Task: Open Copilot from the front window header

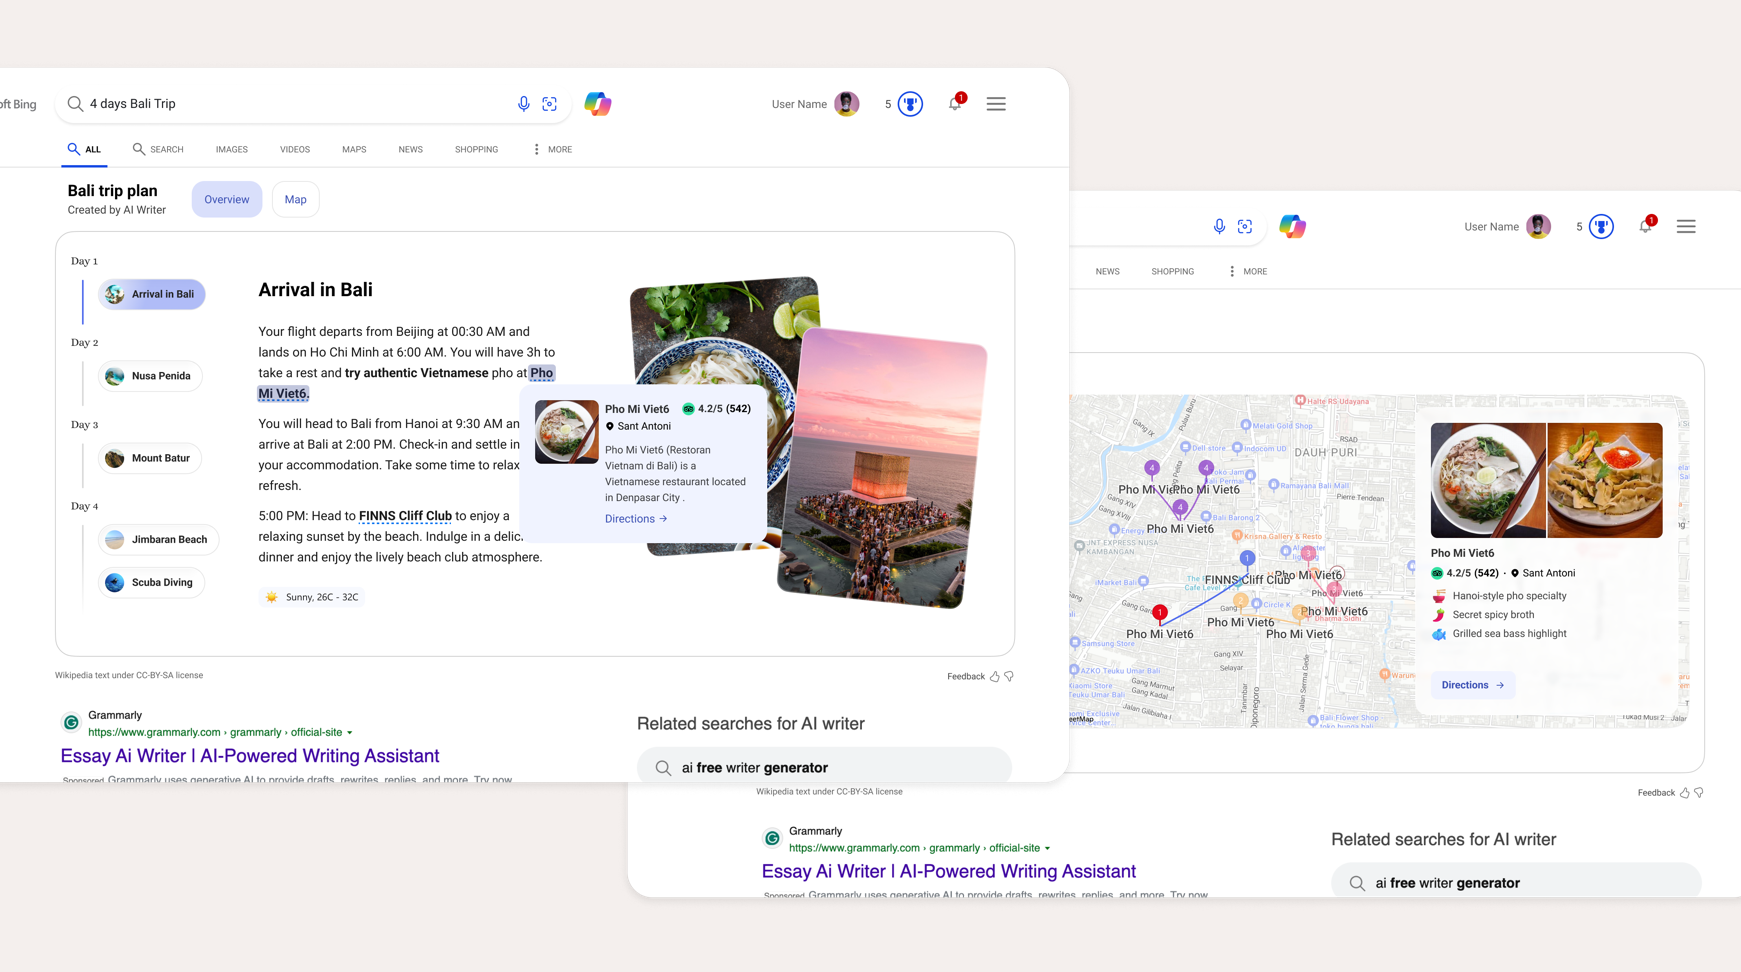Action: click(598, 104)
